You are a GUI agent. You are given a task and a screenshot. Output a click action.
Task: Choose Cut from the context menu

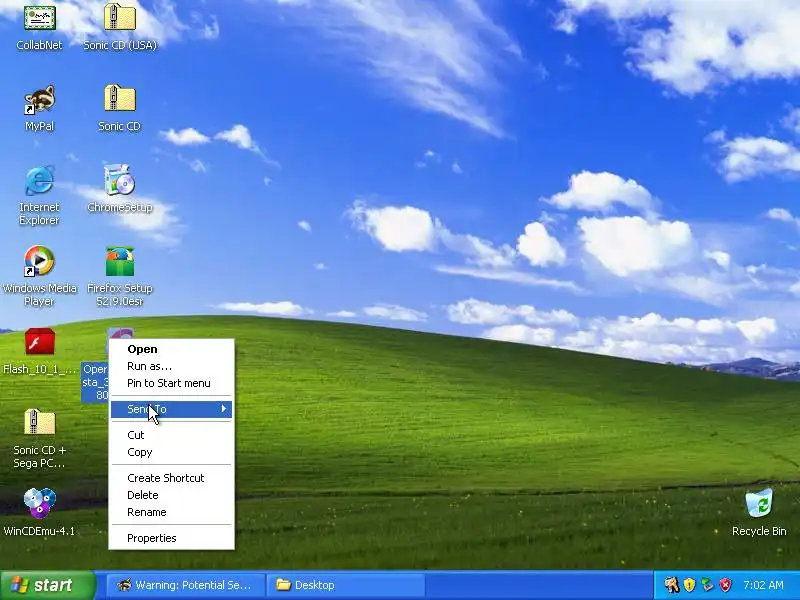pos(171,435)
